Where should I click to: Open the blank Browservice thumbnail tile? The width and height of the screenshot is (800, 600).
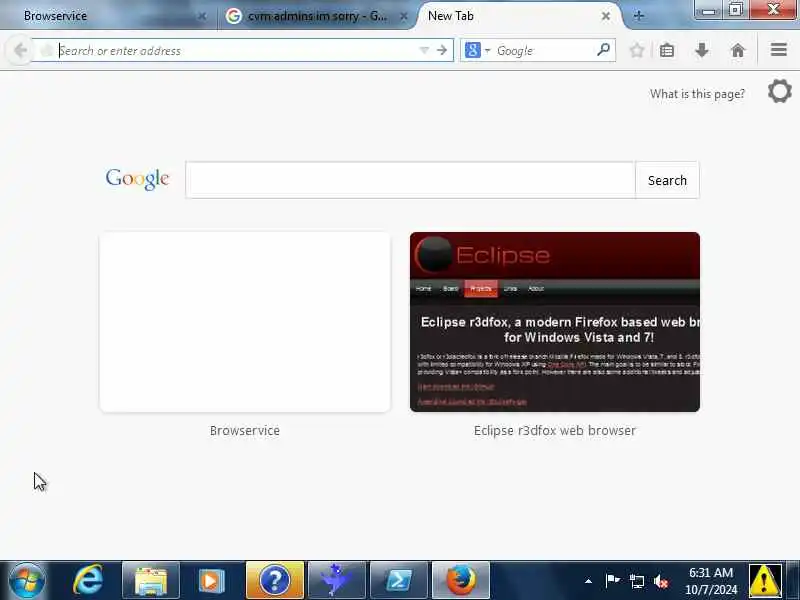(245, 322)
